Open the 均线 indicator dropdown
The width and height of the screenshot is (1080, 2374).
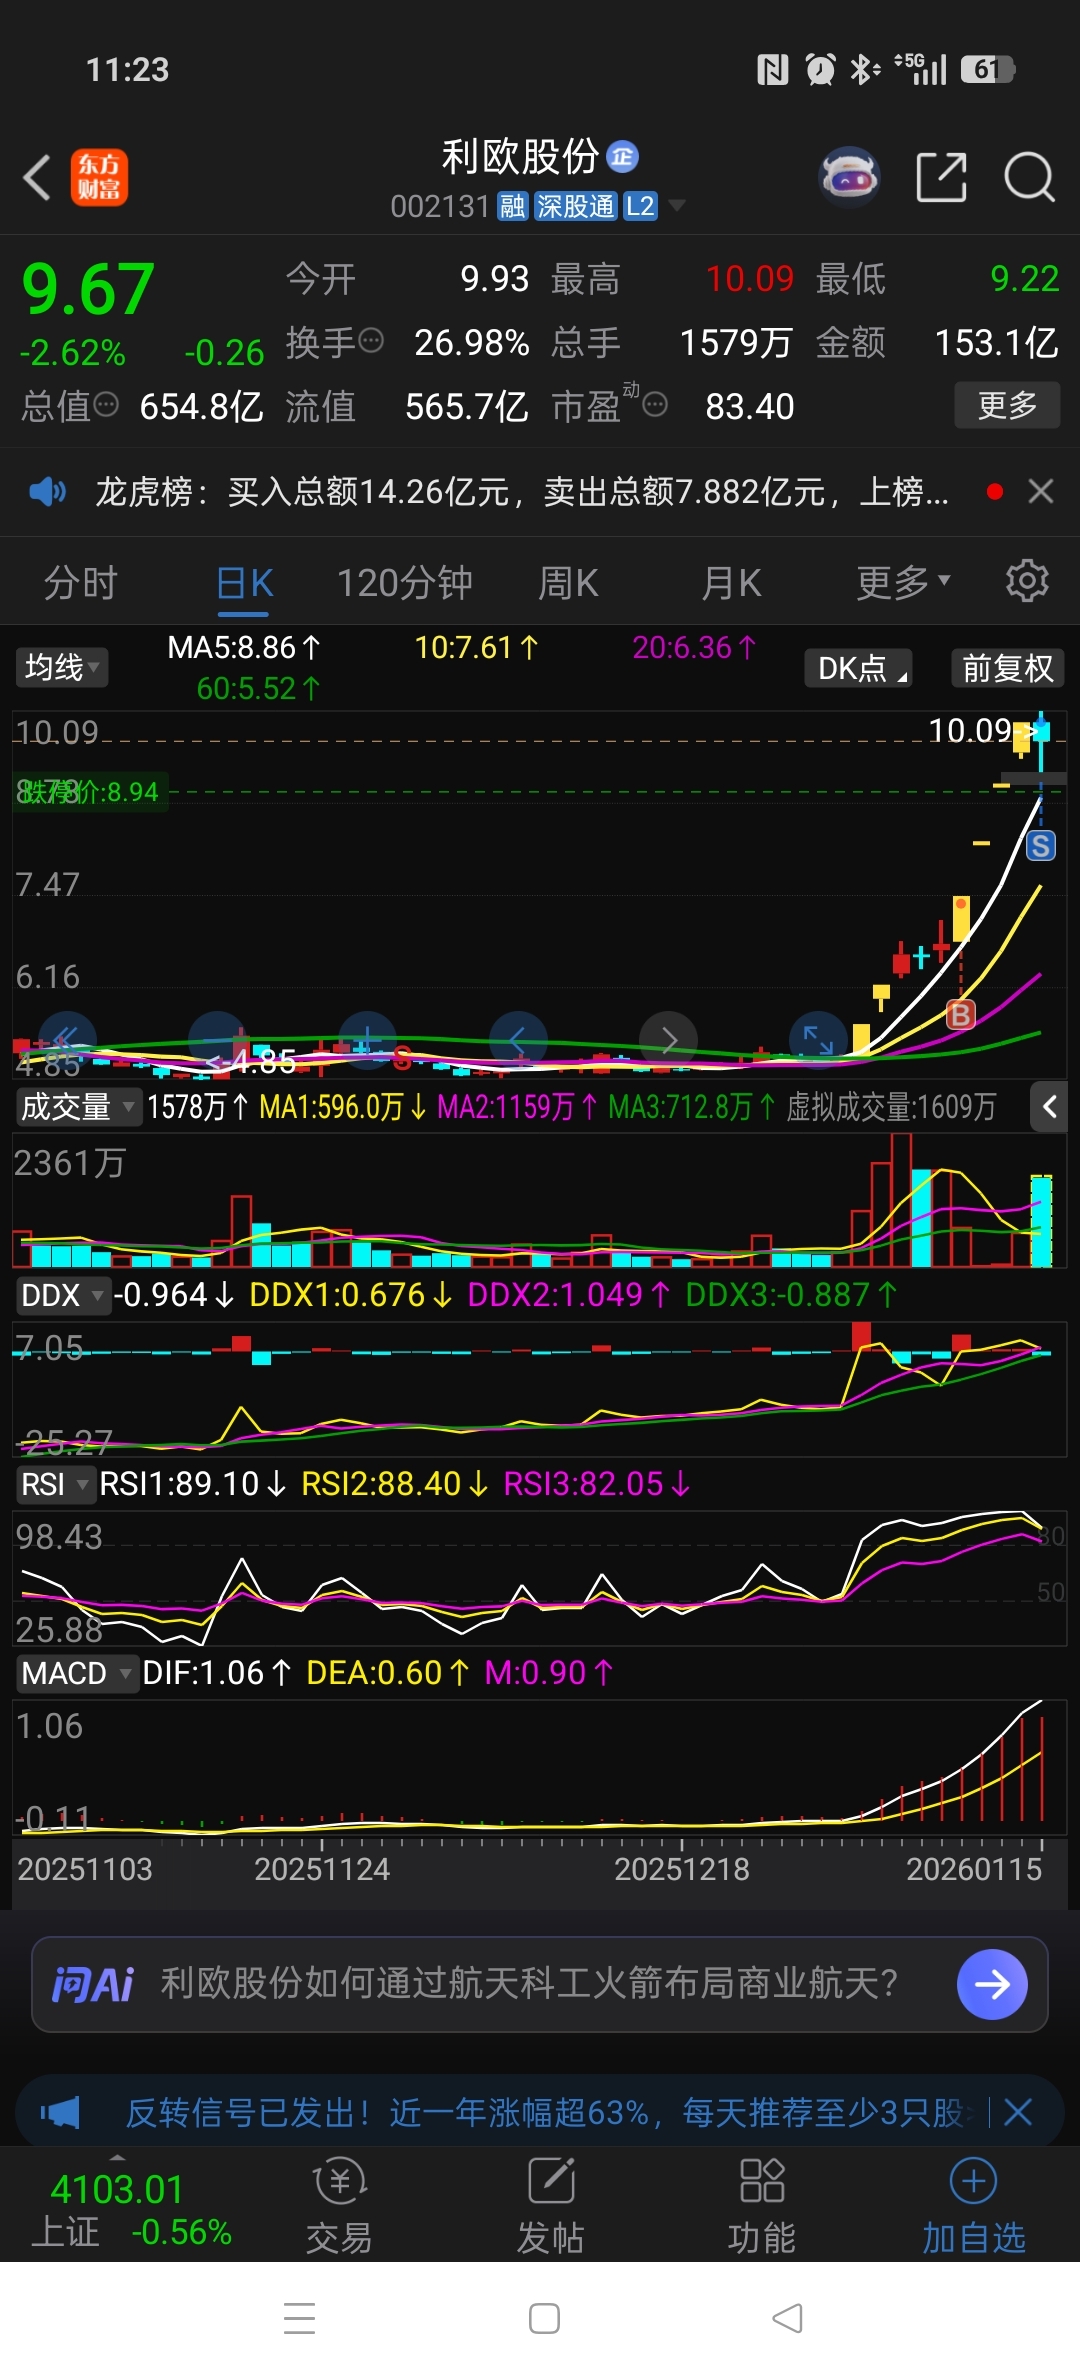coord(62,667)
